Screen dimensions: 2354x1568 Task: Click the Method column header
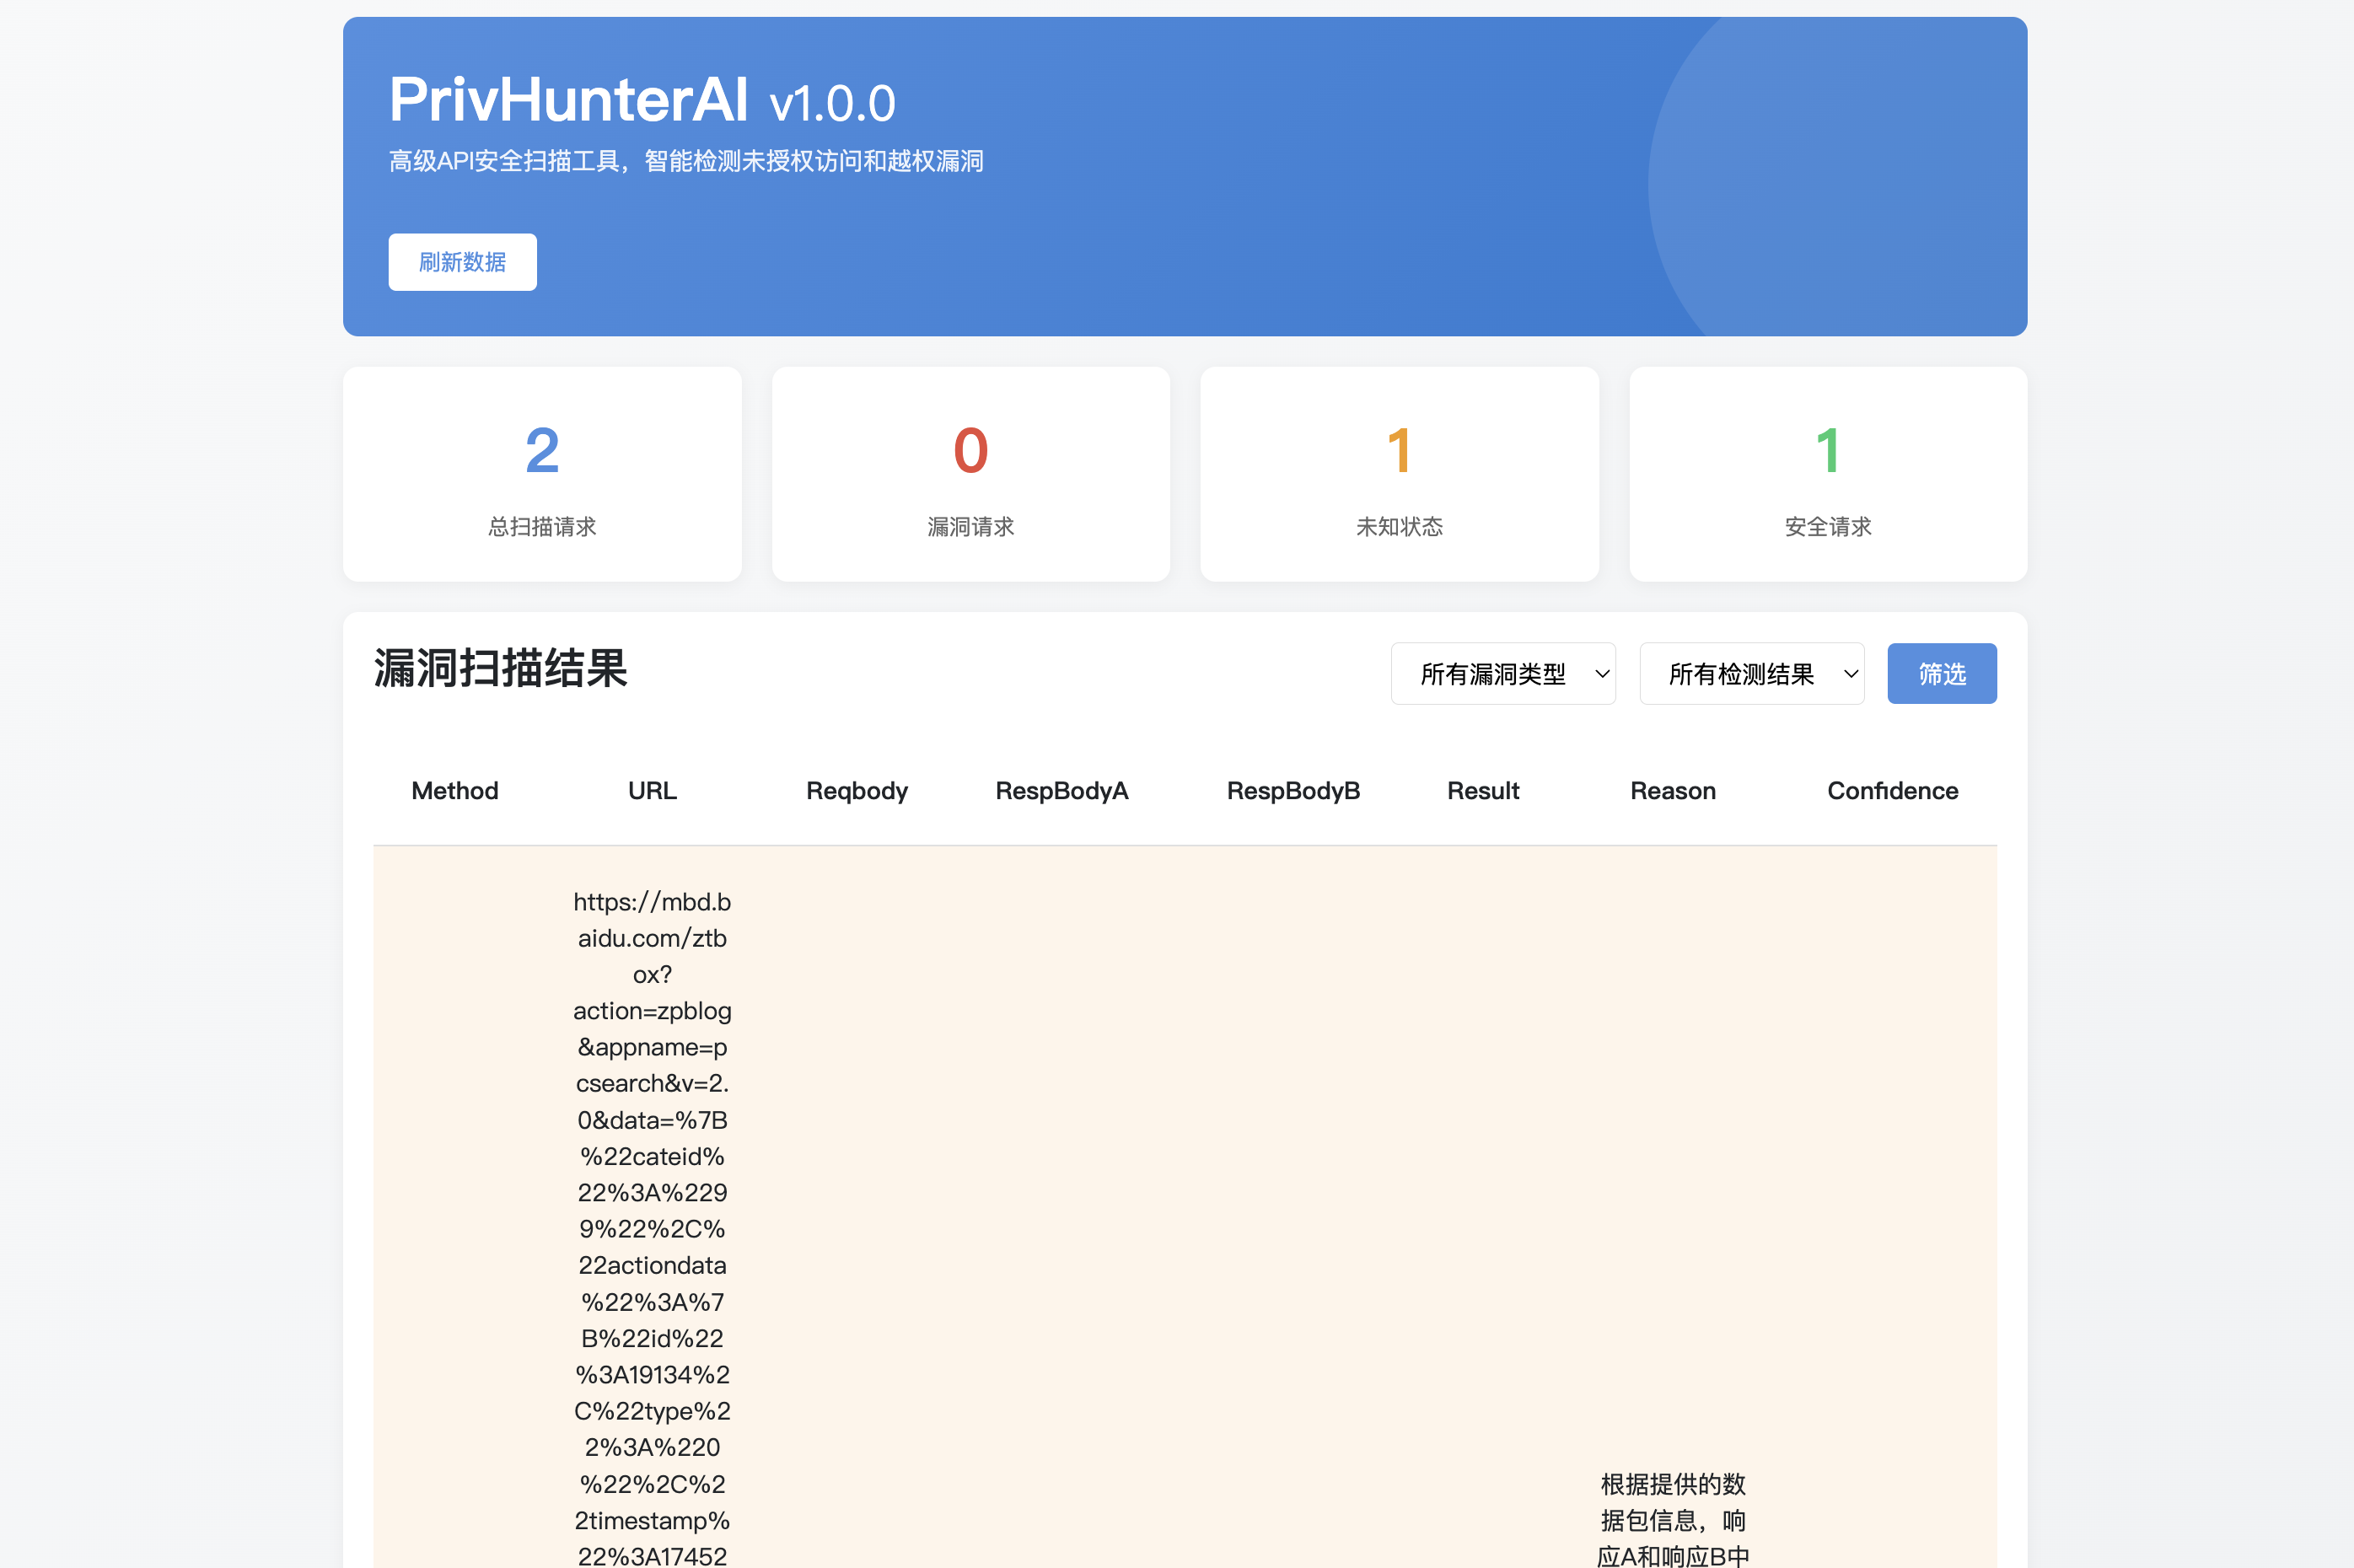pyautogui.click(x=455, y=791)
